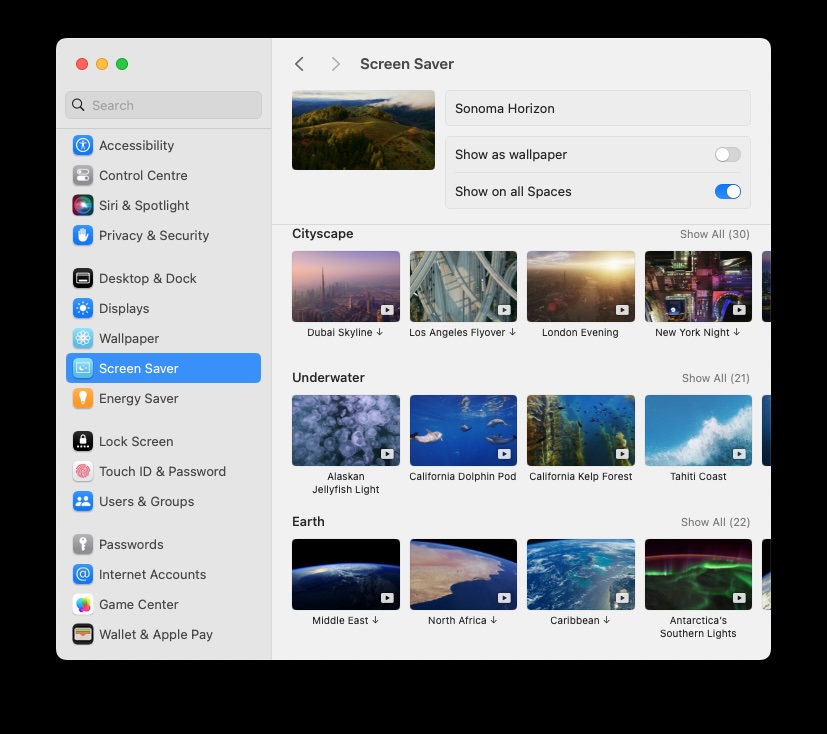
Task: Select the Caribbean thumbnail
Action: tap(581, 574)
